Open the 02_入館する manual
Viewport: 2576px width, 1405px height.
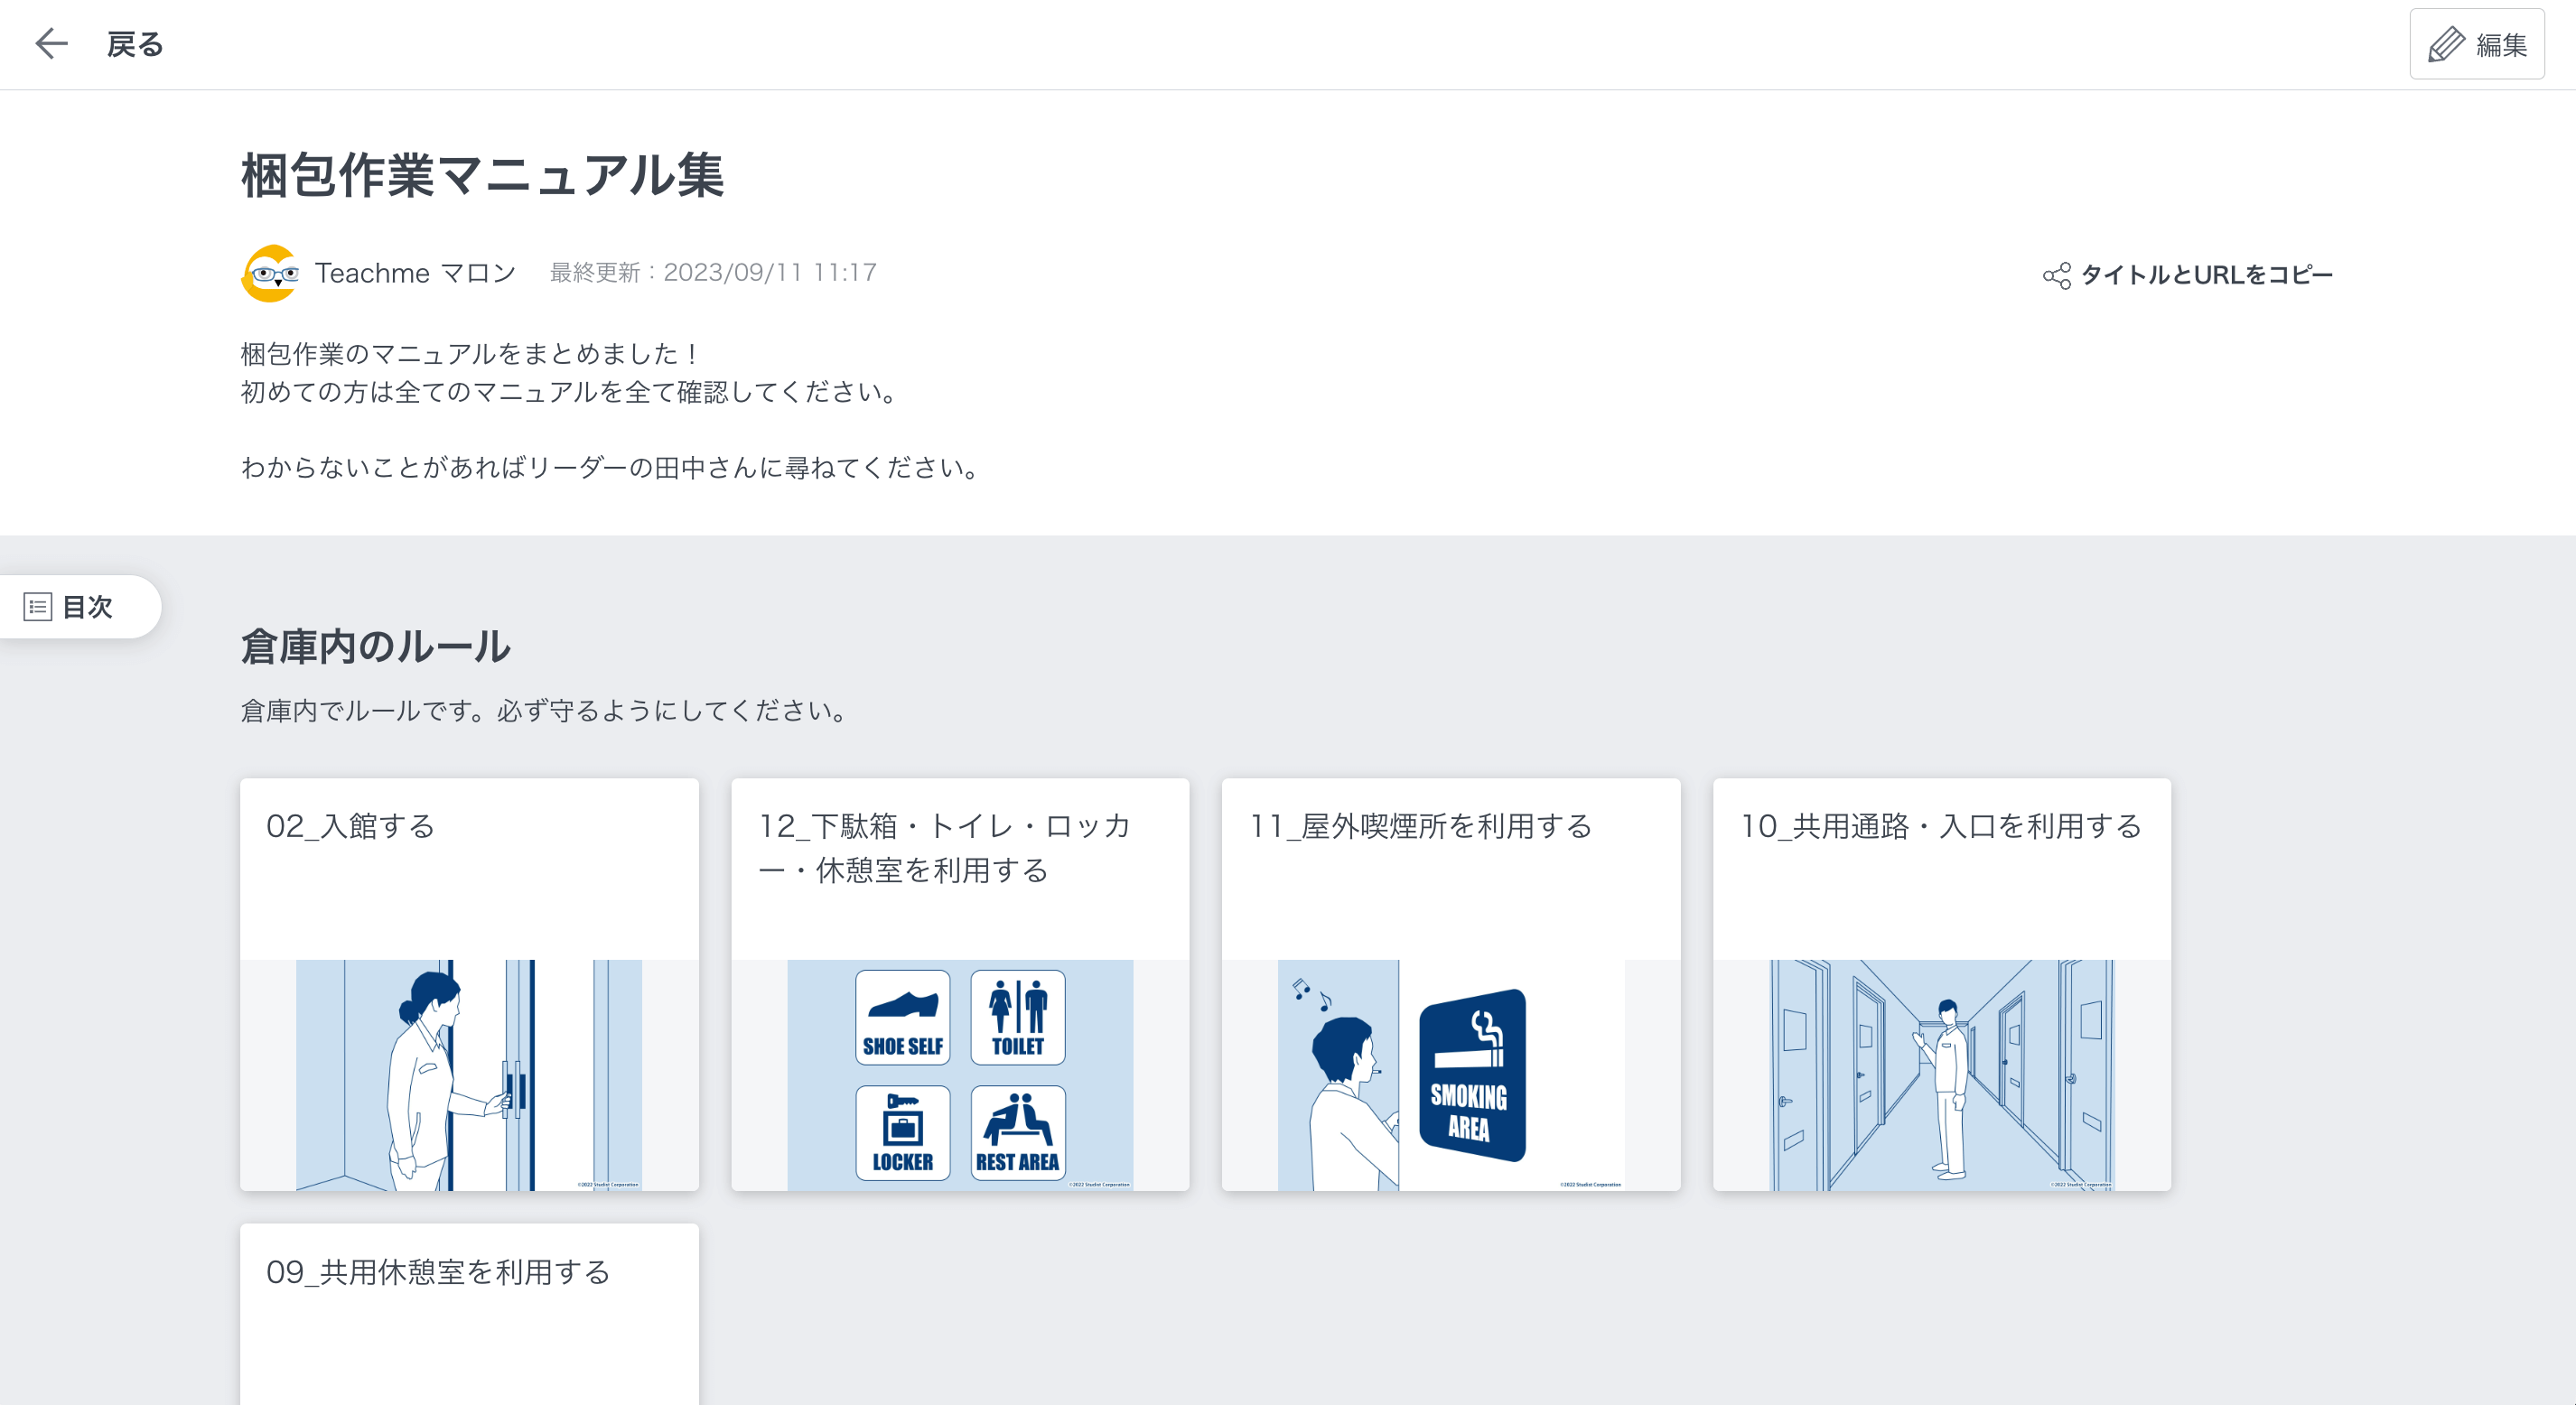[x=468, y=984]
